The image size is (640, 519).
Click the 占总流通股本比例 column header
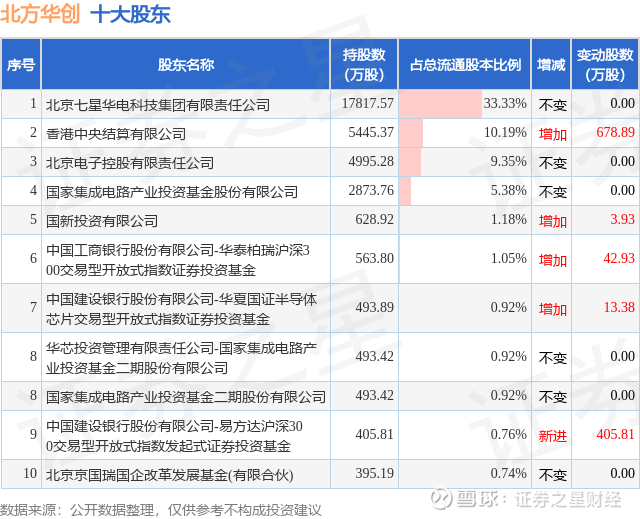click(465, 64)
